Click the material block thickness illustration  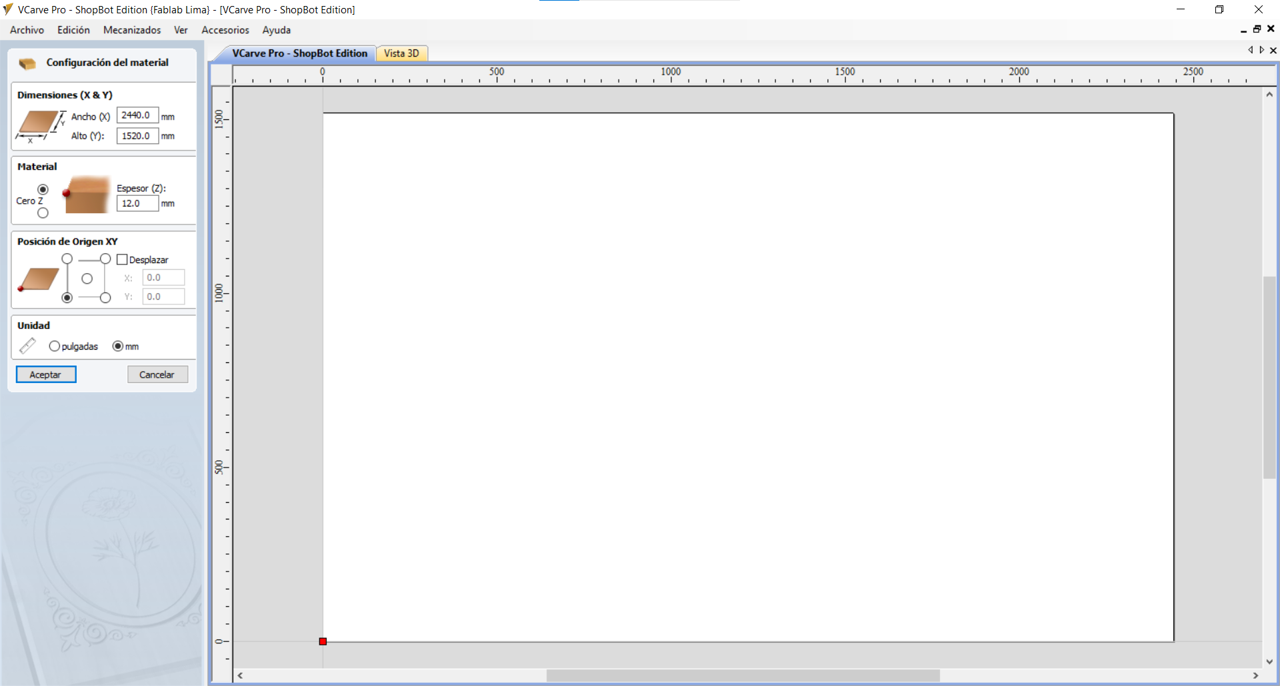86,195
